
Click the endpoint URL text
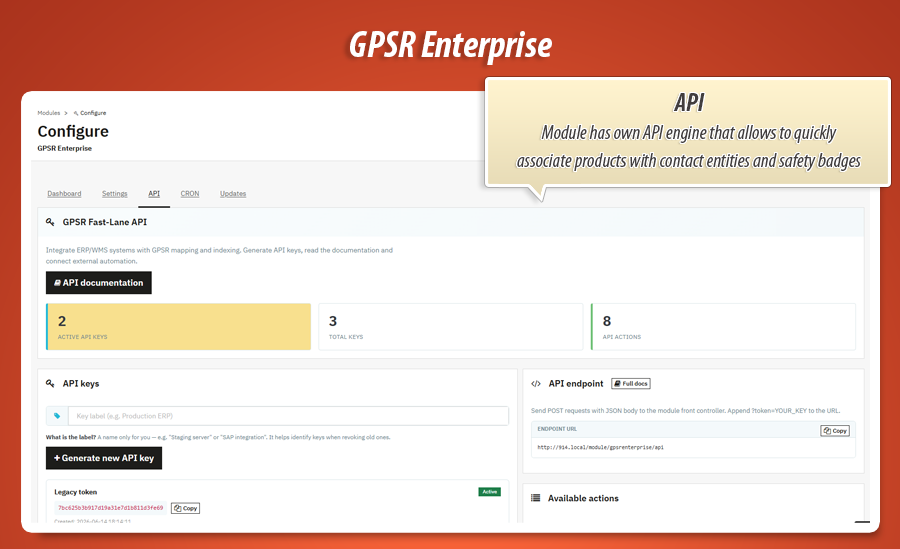click(x=600, y=447)
